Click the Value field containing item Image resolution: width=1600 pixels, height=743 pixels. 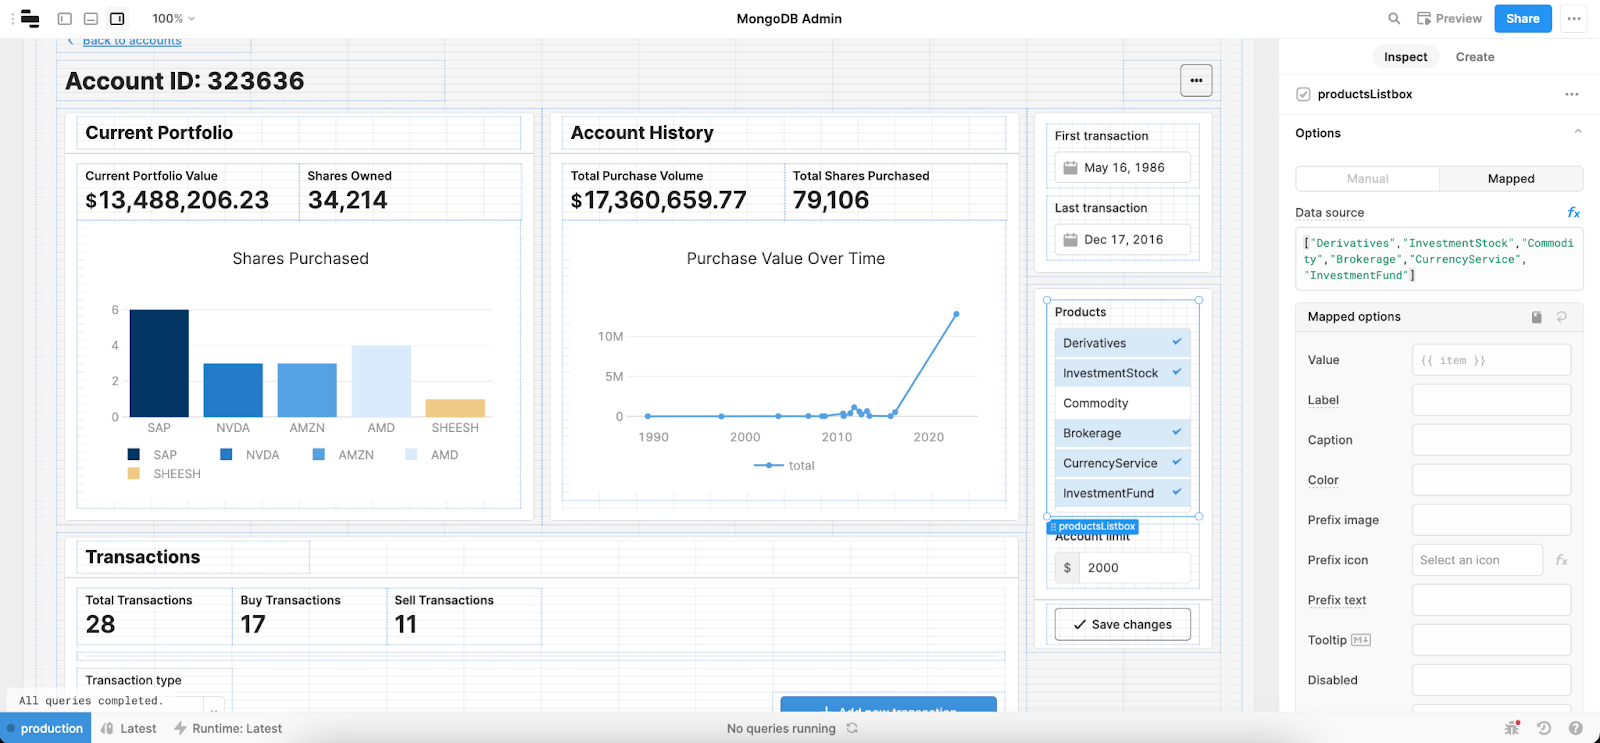point(1491,360)
